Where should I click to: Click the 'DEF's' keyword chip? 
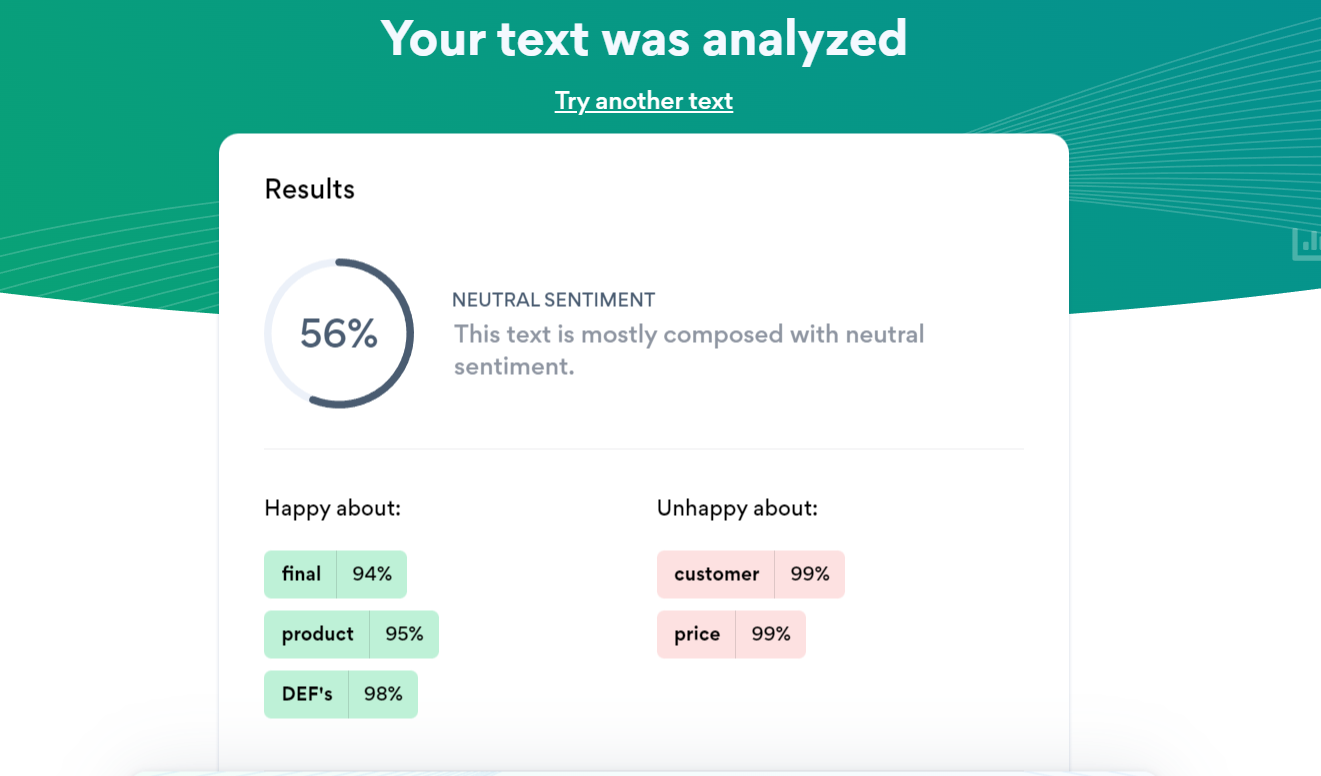305,694
